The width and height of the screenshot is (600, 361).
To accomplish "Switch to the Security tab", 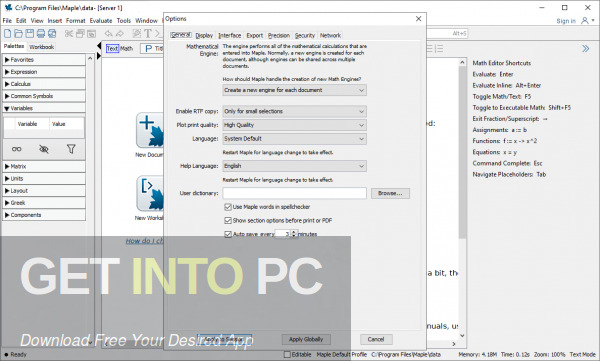I will pyautogui.click(x=305, y=35).
